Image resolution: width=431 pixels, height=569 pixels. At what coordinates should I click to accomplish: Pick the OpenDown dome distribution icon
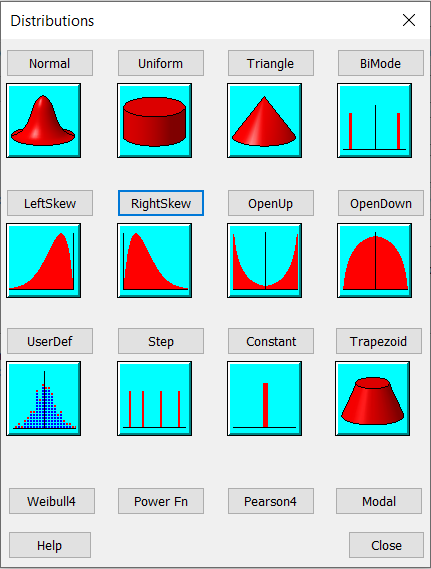click(374, 261)
